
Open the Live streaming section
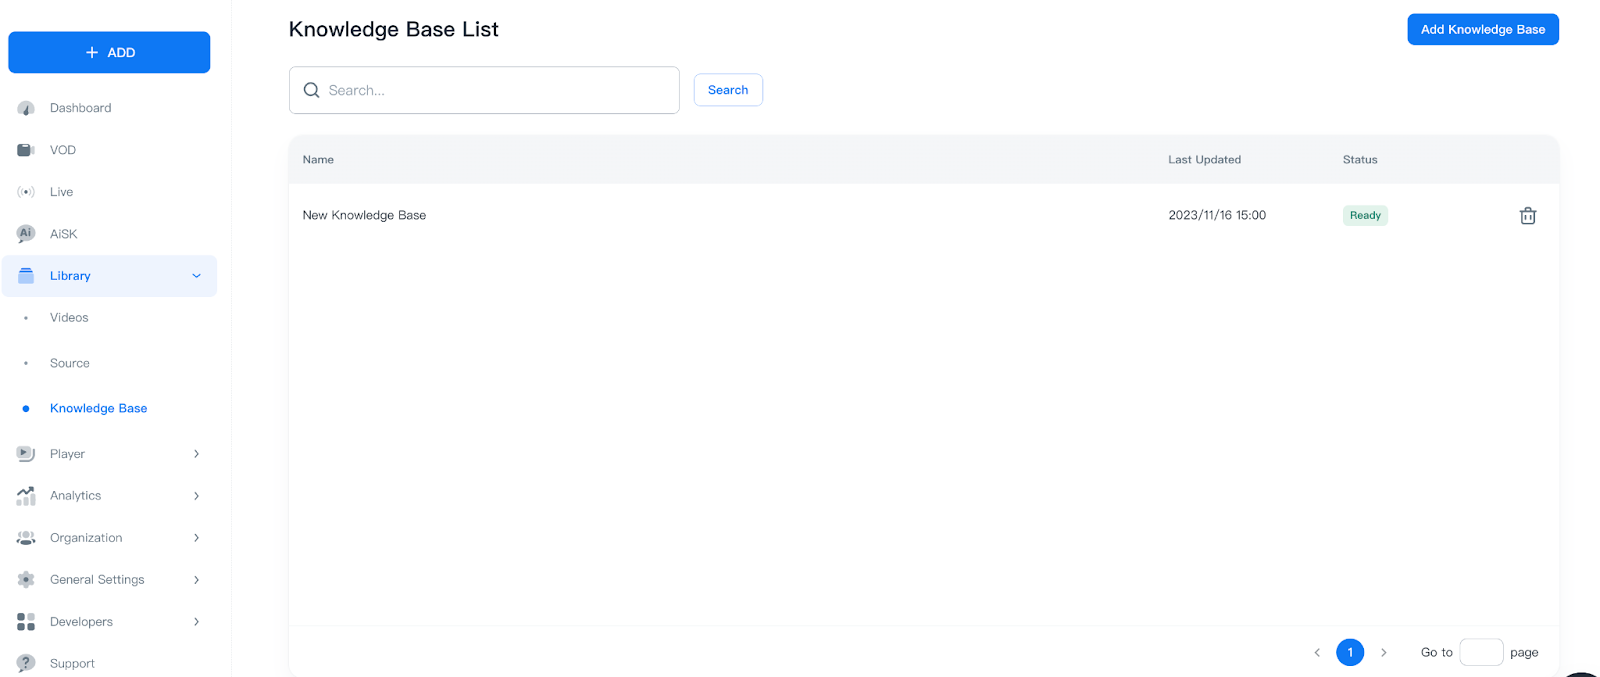pos(25,191)
